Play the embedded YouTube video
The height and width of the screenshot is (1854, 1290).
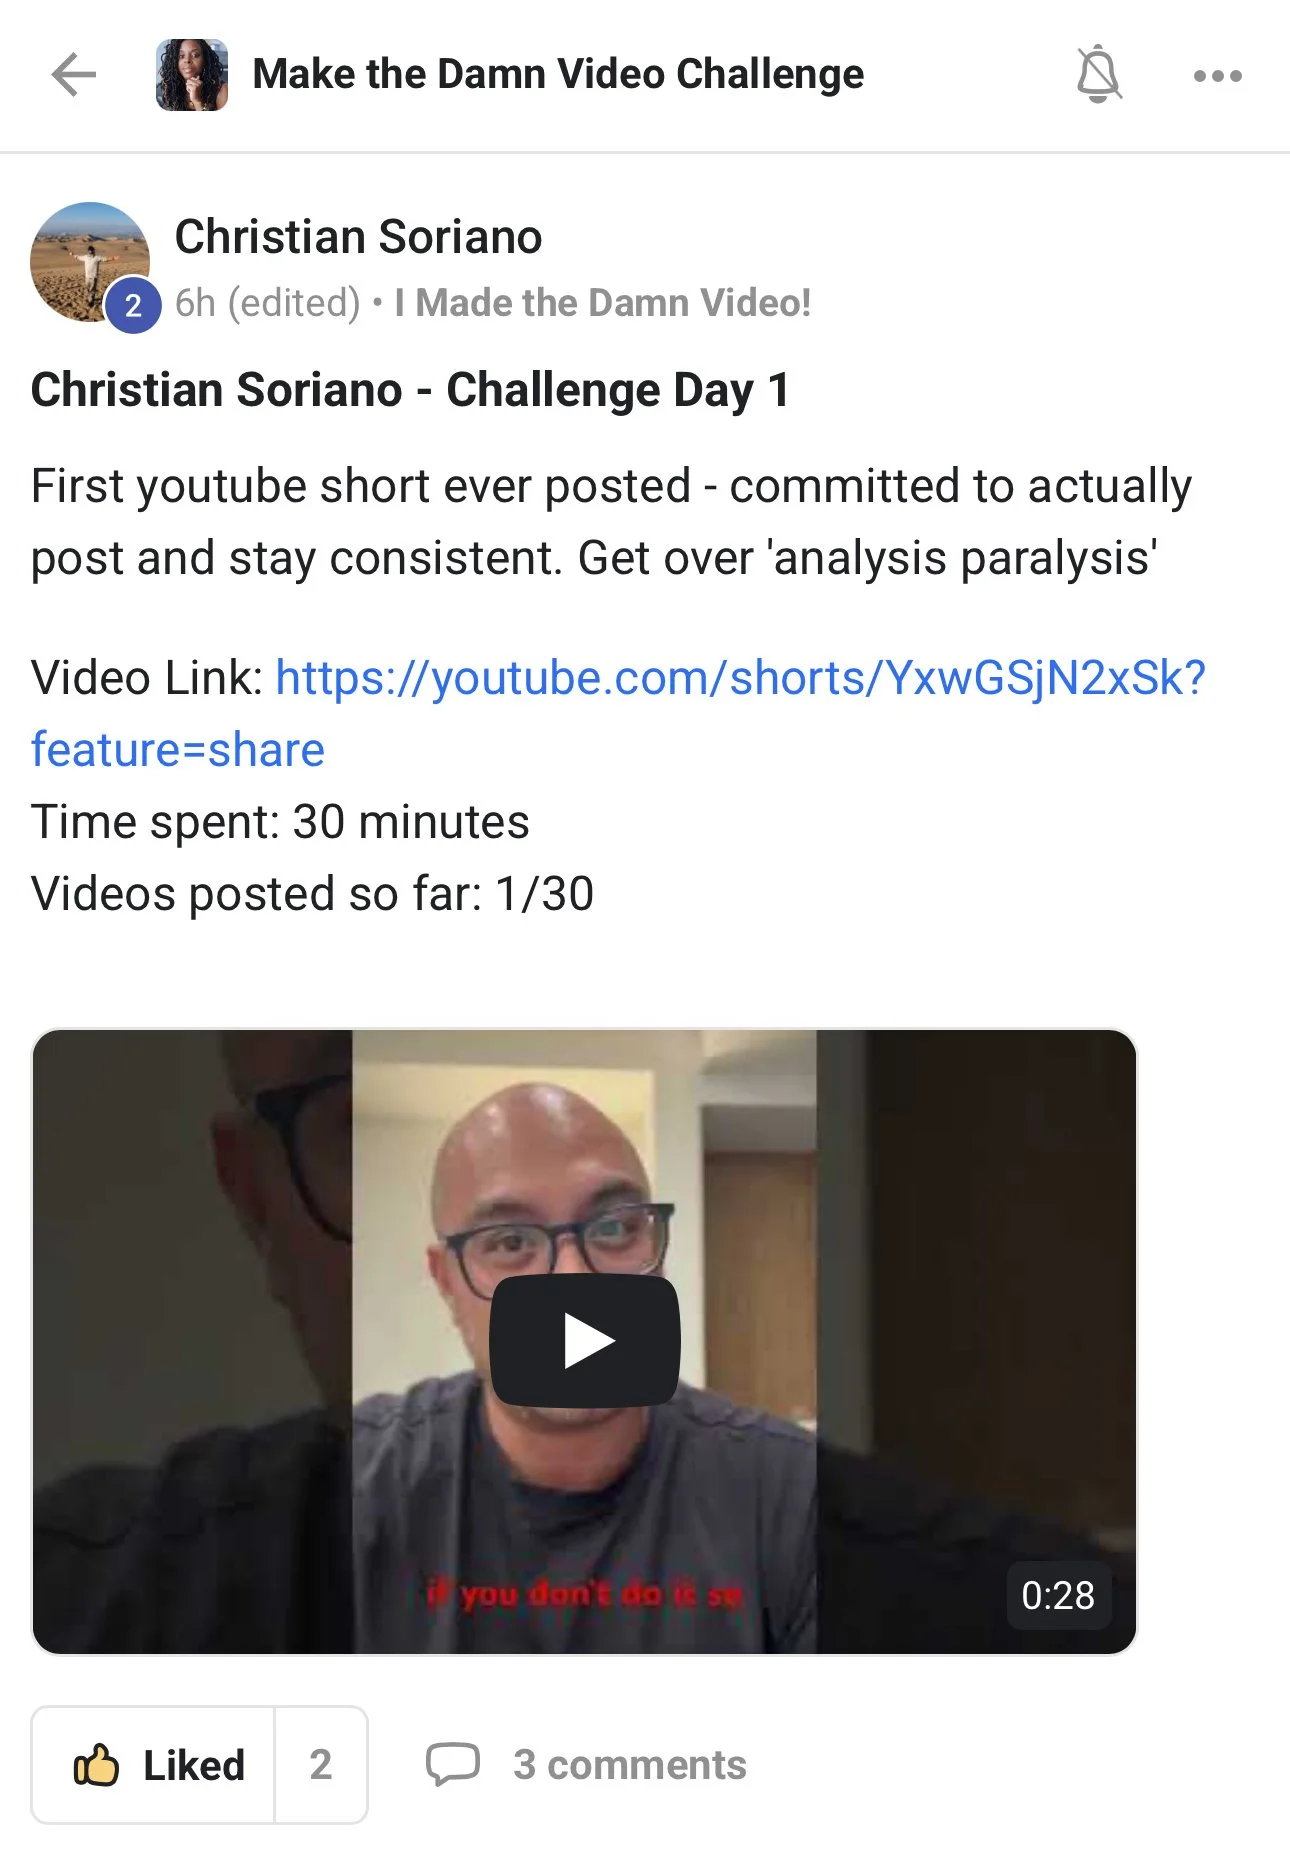pyautogui.click(x=584, y=1340)
